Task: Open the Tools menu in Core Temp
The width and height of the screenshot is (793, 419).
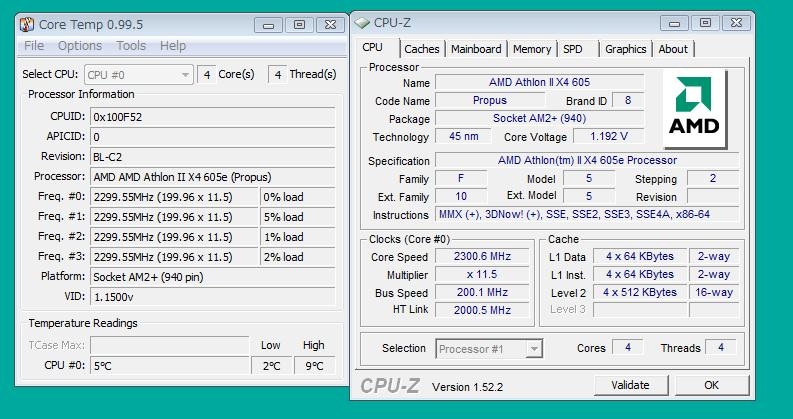Action: pos(131,46)
